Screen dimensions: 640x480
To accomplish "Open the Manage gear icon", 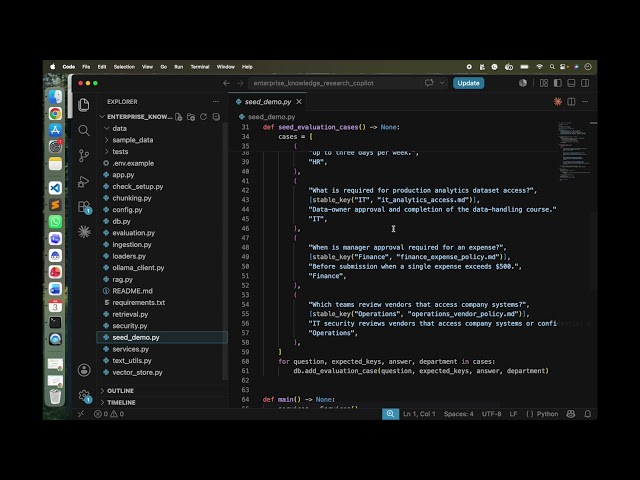I will (x=84, y=396).
